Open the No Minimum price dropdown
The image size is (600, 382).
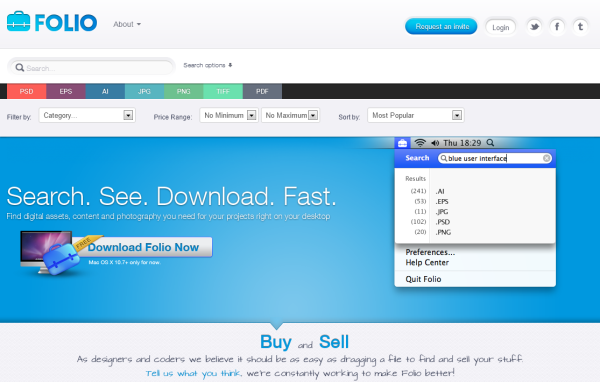(229, 115)
